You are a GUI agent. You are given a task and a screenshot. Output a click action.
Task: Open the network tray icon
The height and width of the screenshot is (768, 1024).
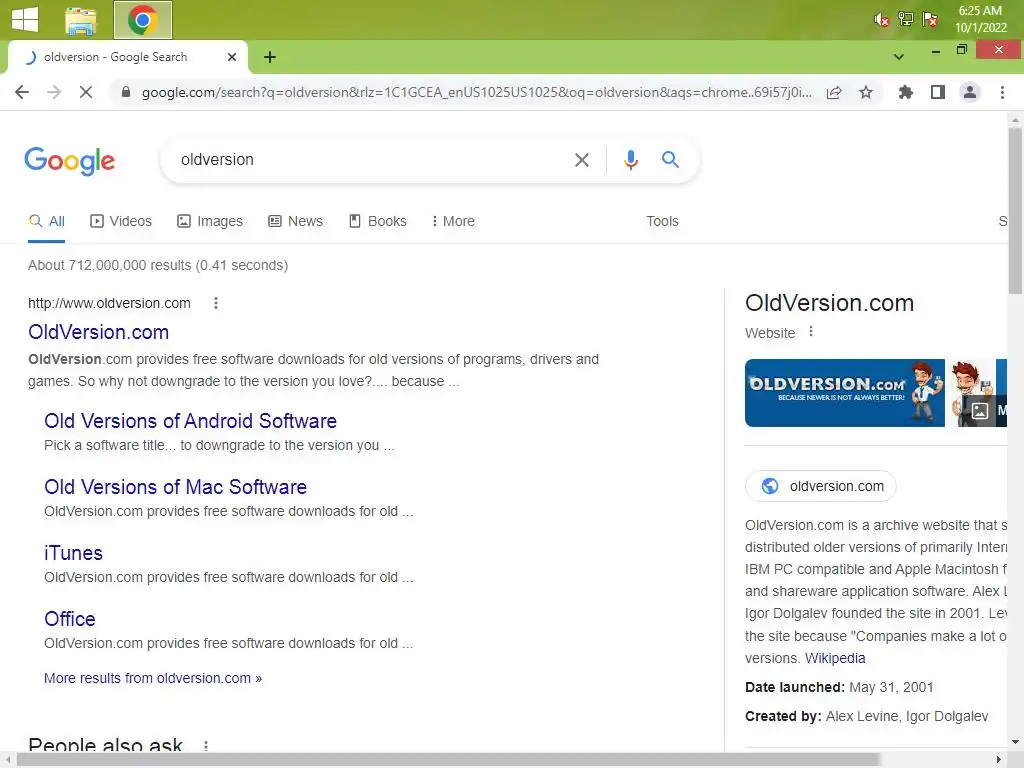tap(906, 19)
